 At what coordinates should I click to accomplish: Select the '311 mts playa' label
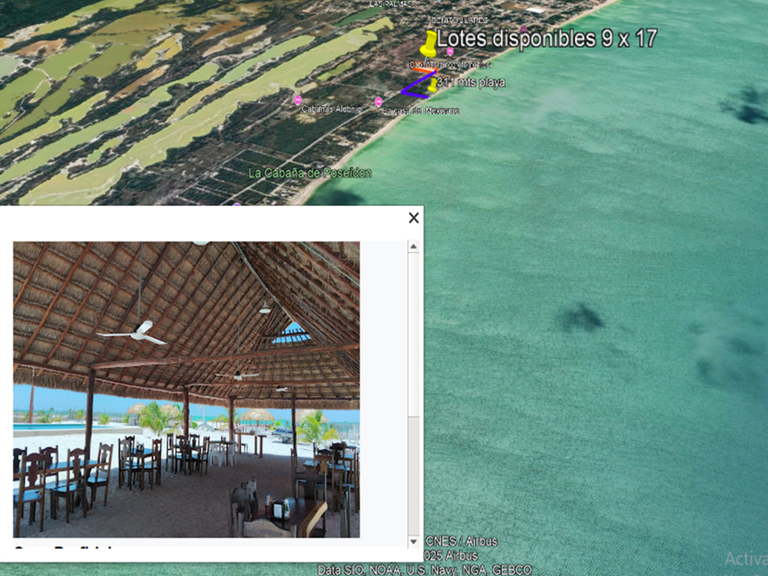[472, 83]
